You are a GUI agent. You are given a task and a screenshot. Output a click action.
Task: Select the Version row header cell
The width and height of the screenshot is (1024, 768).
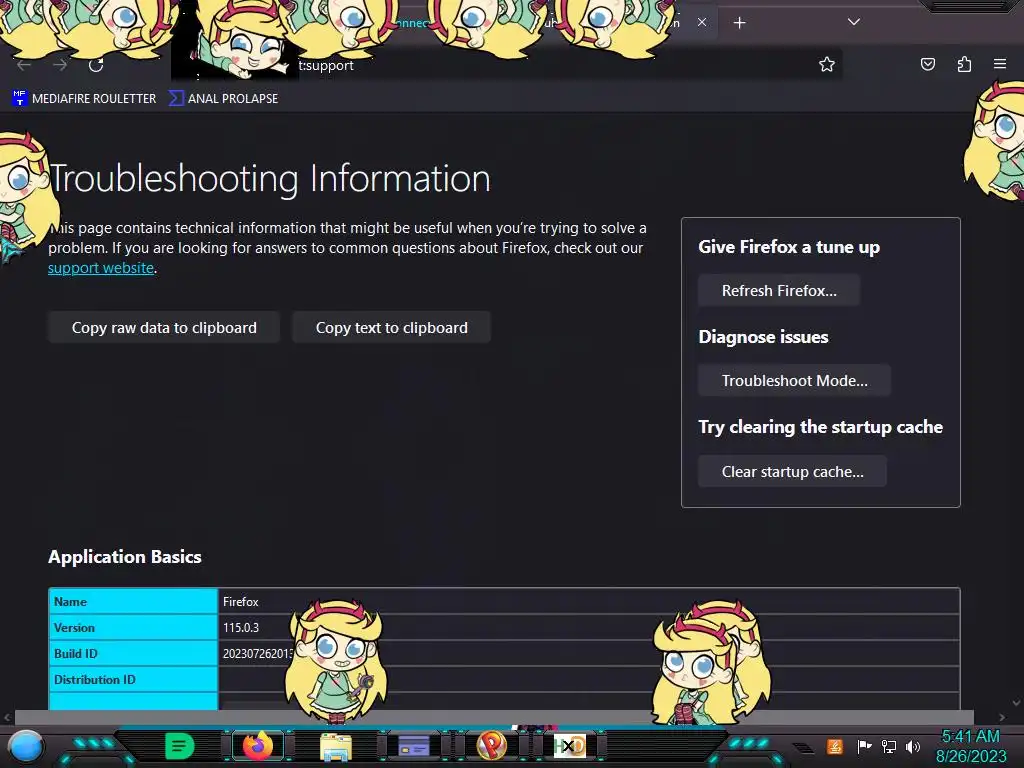point(133,628)
